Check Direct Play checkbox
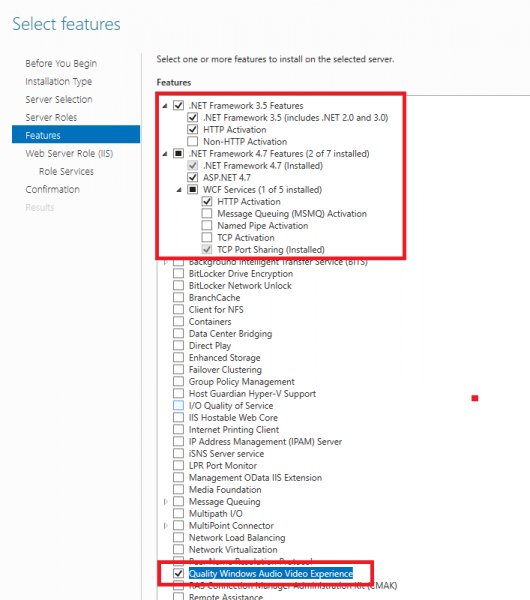Screen dimensions: 530x600 pyautogui.click(x=178, y=345)
